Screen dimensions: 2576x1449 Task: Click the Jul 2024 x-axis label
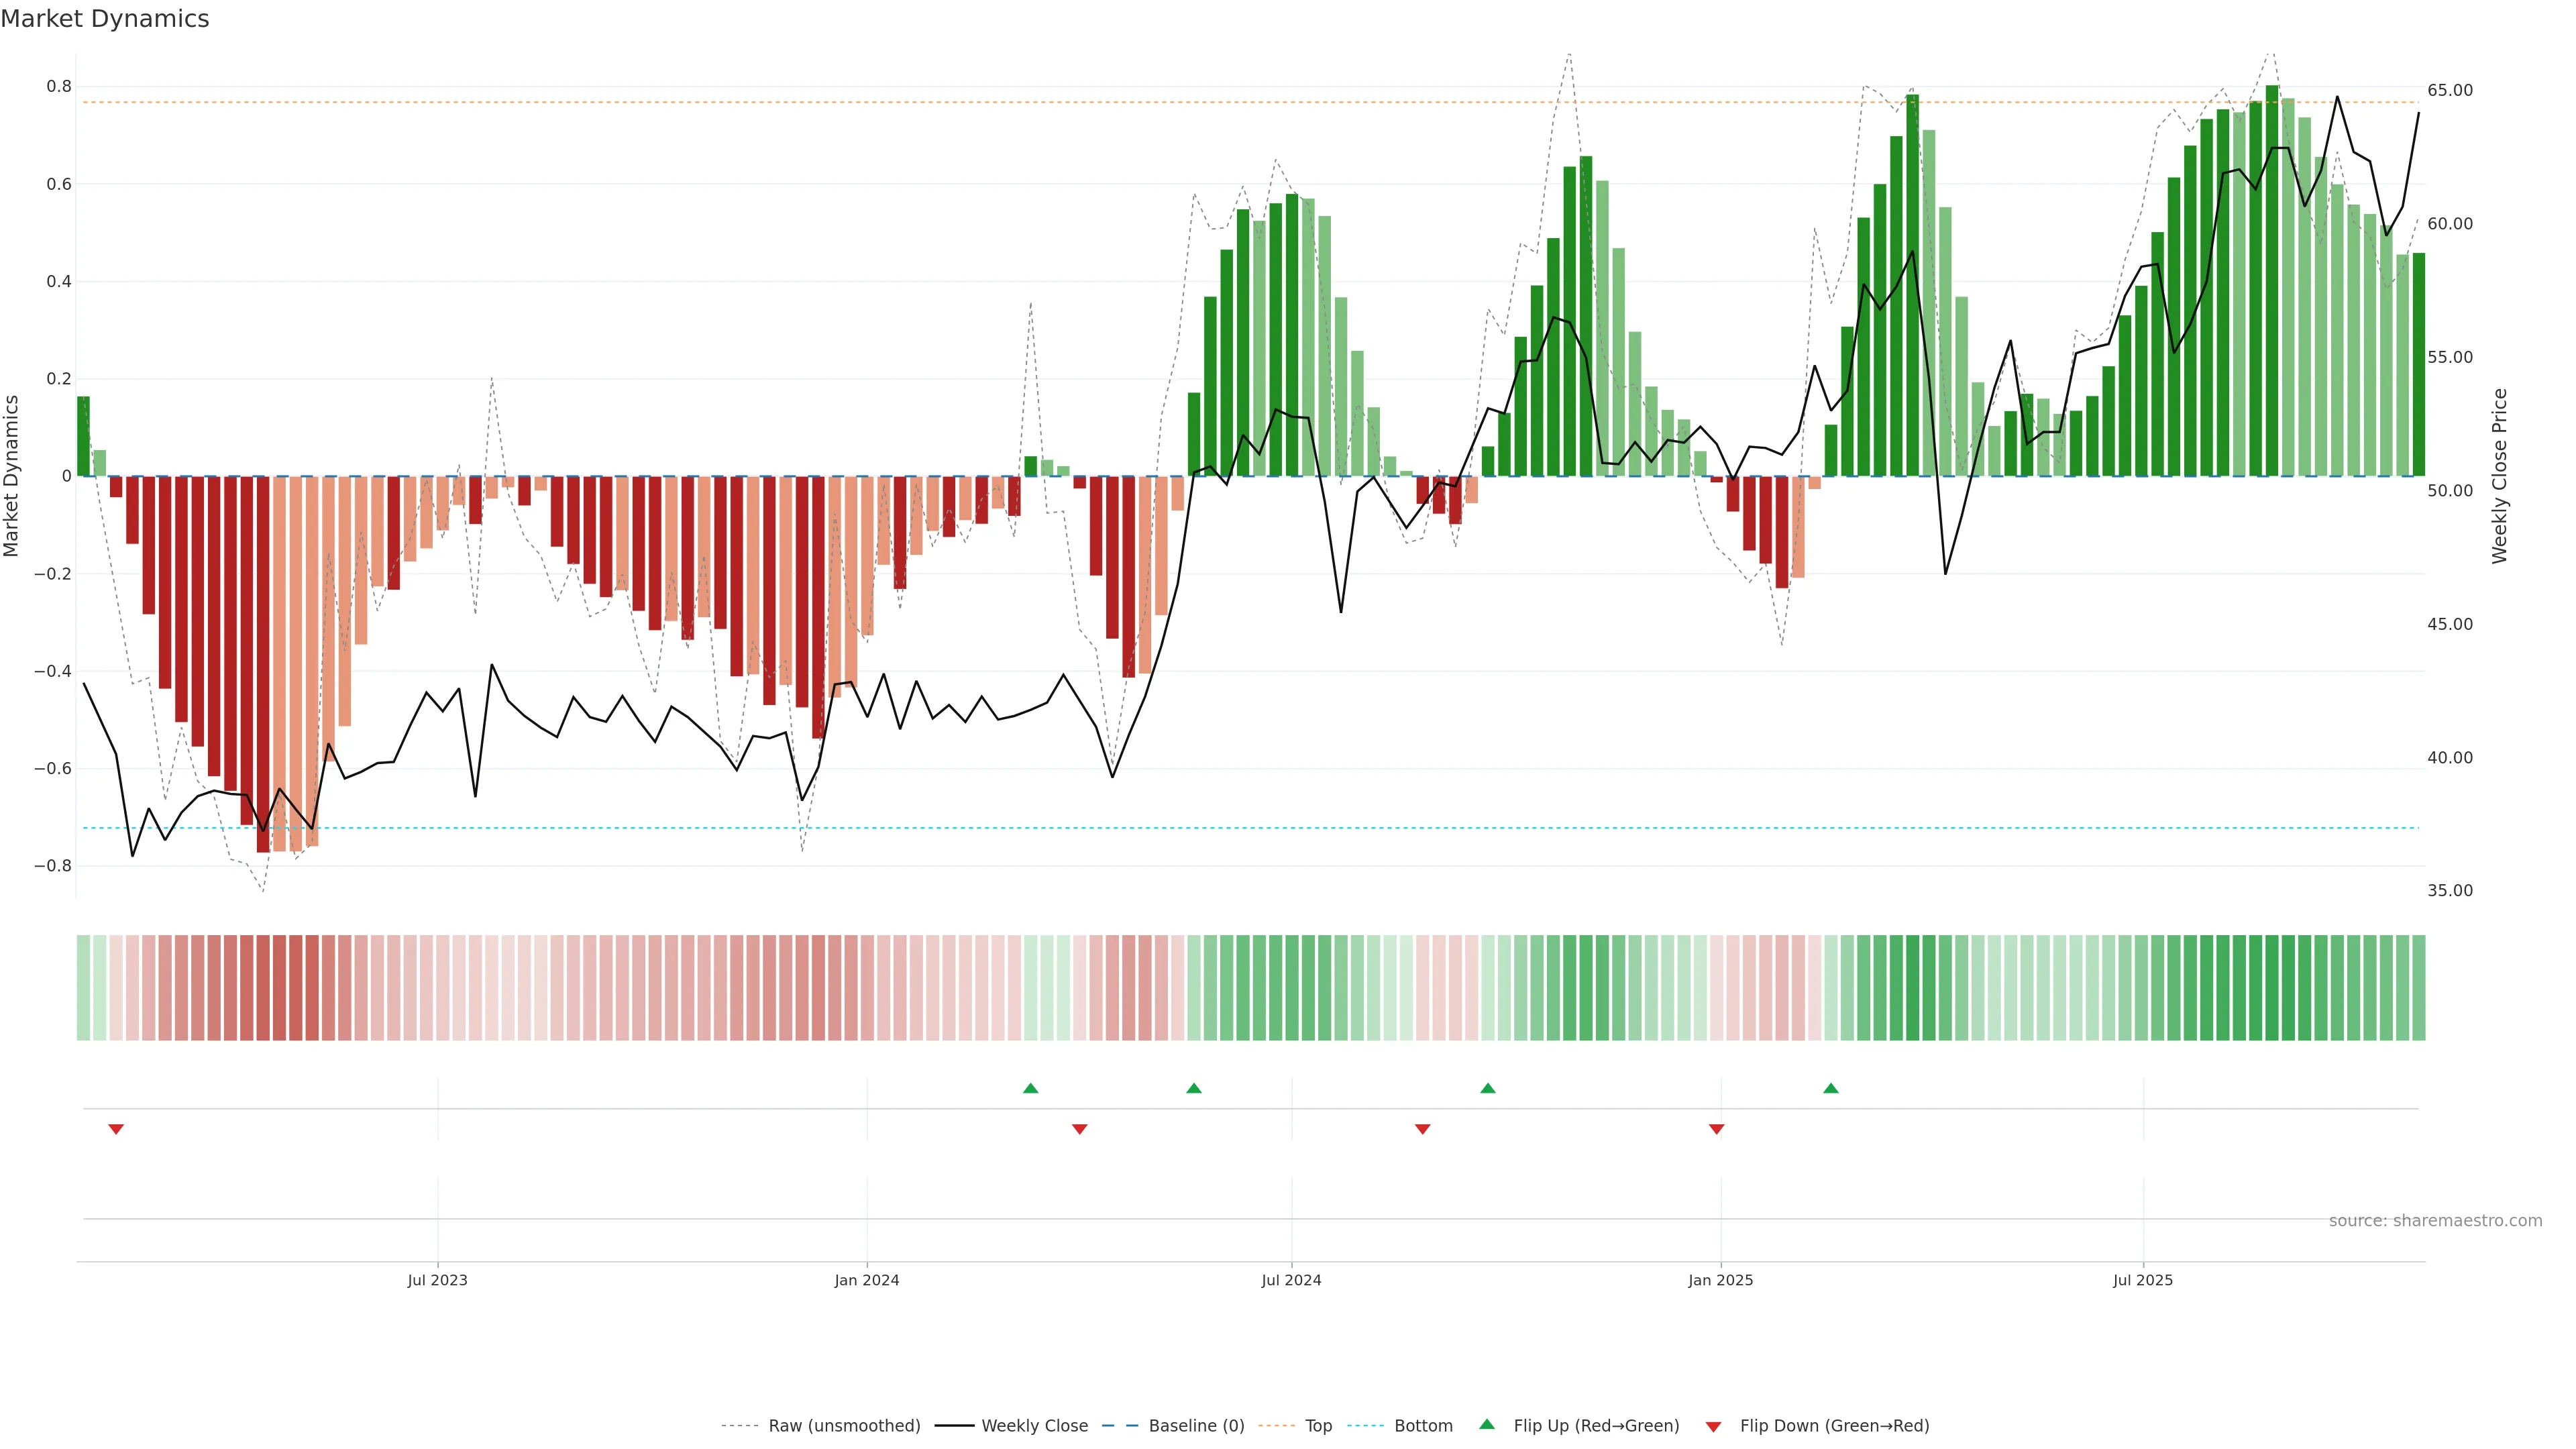click(x=1291, y=1280)
